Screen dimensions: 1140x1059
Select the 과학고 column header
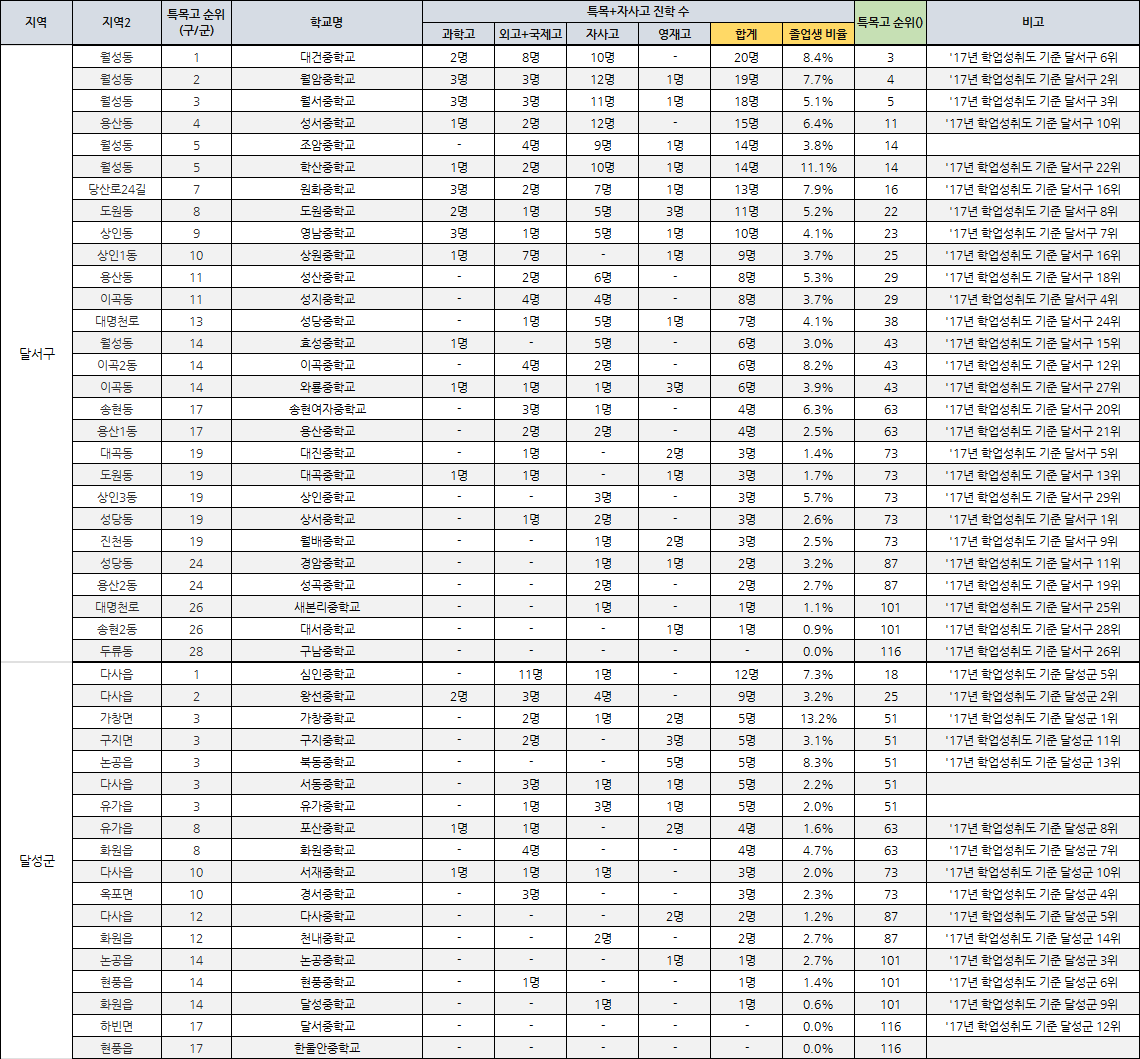(458, 34)
